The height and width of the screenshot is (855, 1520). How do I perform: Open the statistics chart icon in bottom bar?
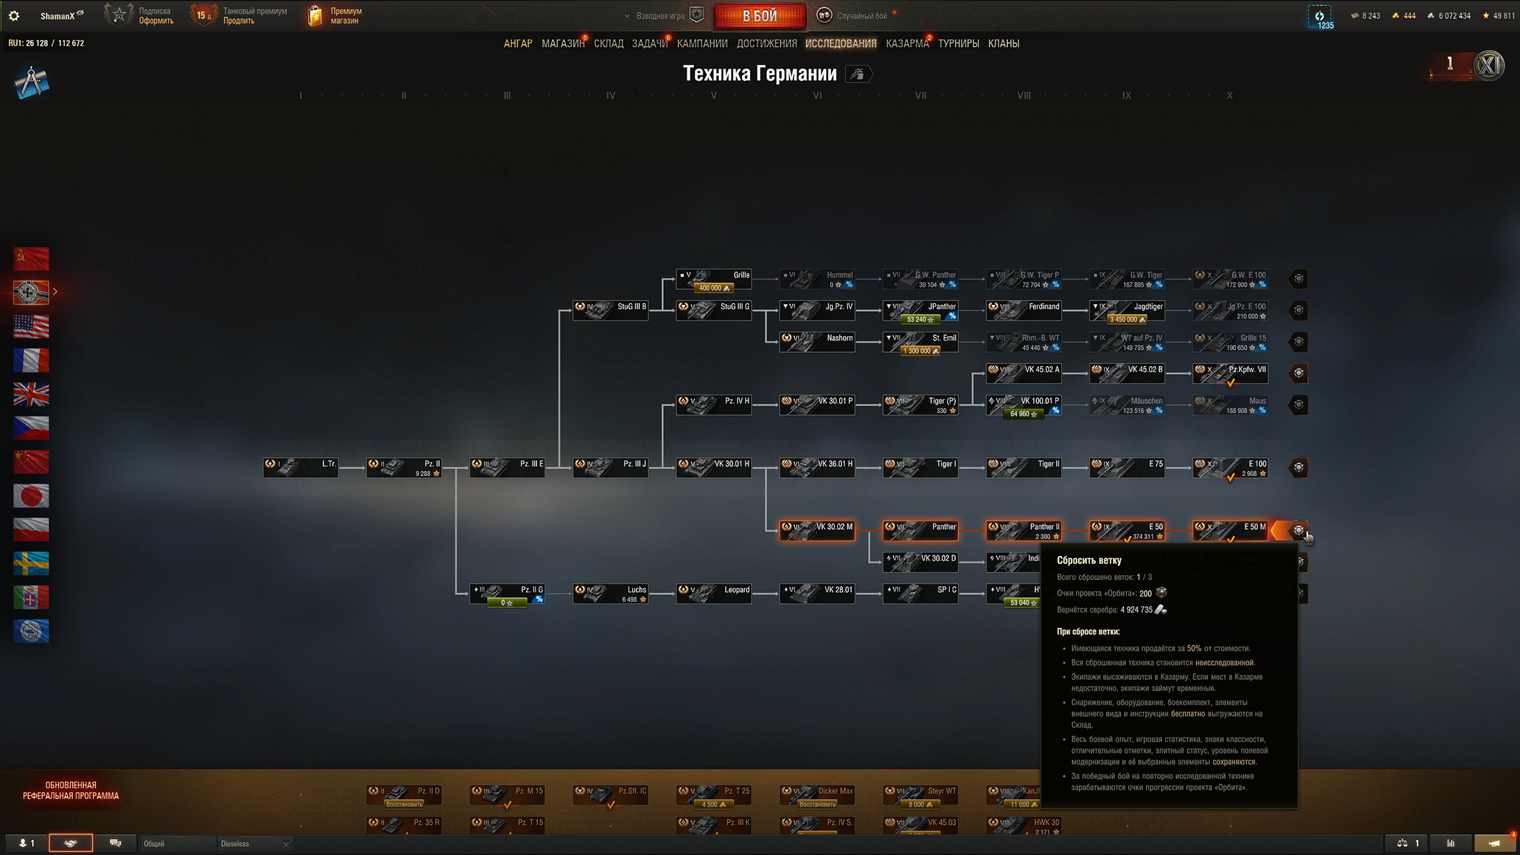[1451, 843]
